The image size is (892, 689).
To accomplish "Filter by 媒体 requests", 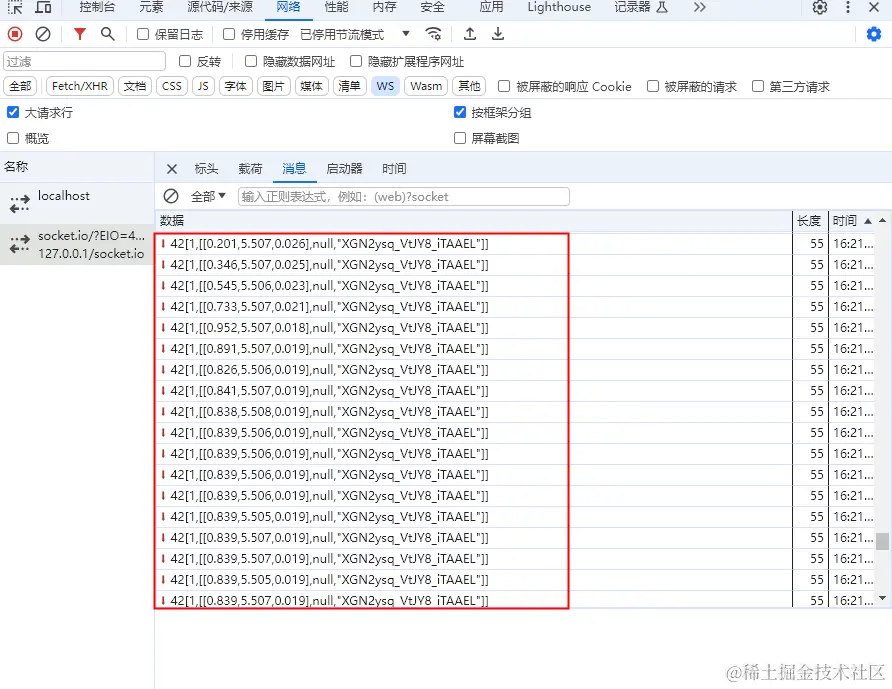I will click(x=311, y=86).
